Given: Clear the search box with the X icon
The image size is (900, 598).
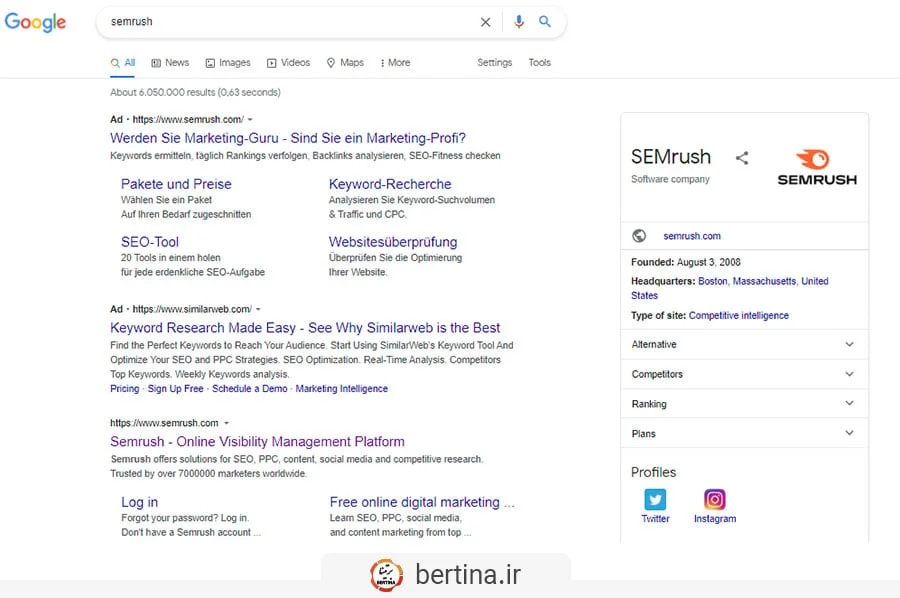Looking at the screenshot, I should point(486,22).
